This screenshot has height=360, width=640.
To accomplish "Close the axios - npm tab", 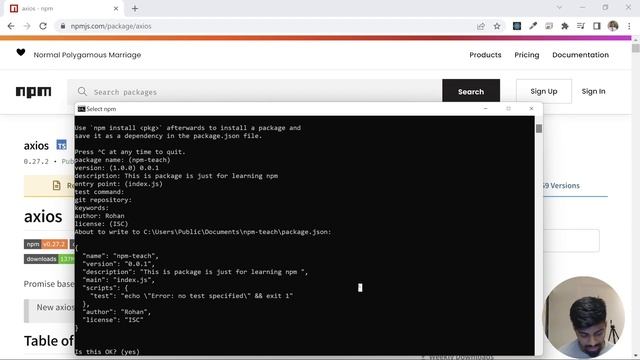I will coord(116,8).
